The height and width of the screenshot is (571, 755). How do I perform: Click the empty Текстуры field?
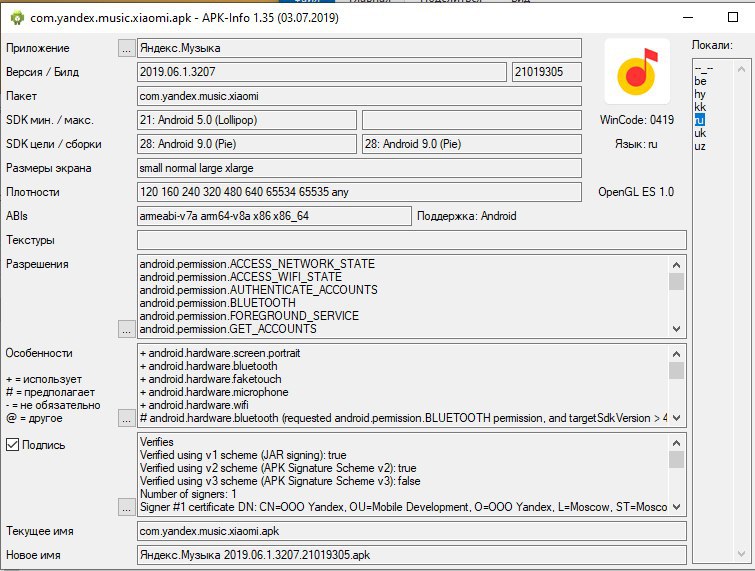tap(412, 240)
